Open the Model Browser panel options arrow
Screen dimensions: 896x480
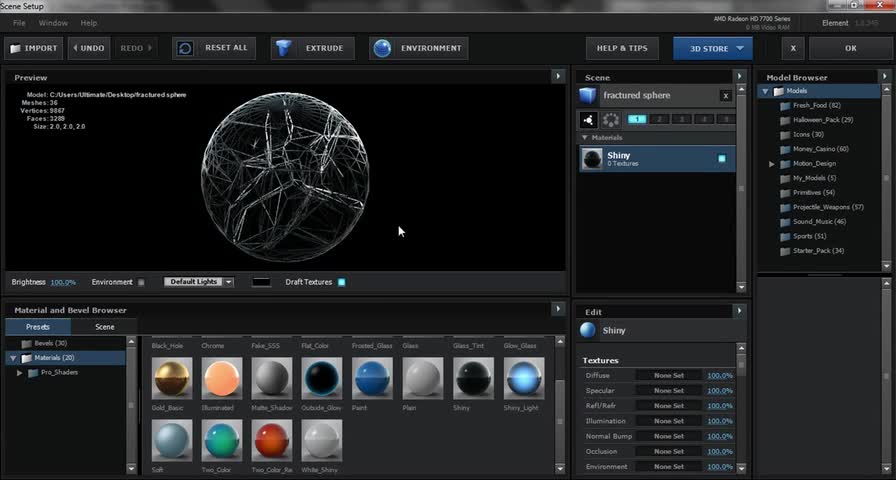coord(885,76)
